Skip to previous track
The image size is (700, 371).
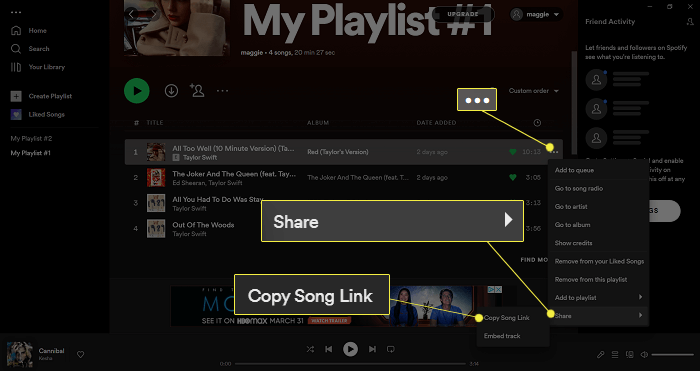329,349
